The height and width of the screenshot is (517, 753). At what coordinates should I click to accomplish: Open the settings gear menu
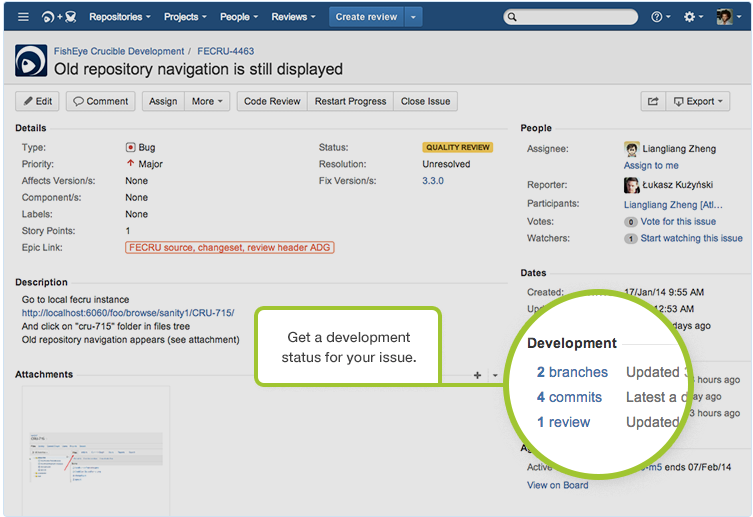(693, 17)
